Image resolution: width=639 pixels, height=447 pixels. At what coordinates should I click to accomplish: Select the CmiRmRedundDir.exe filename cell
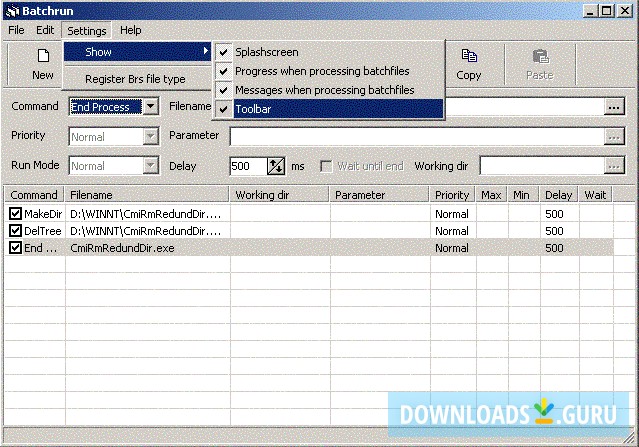[122, 248]
